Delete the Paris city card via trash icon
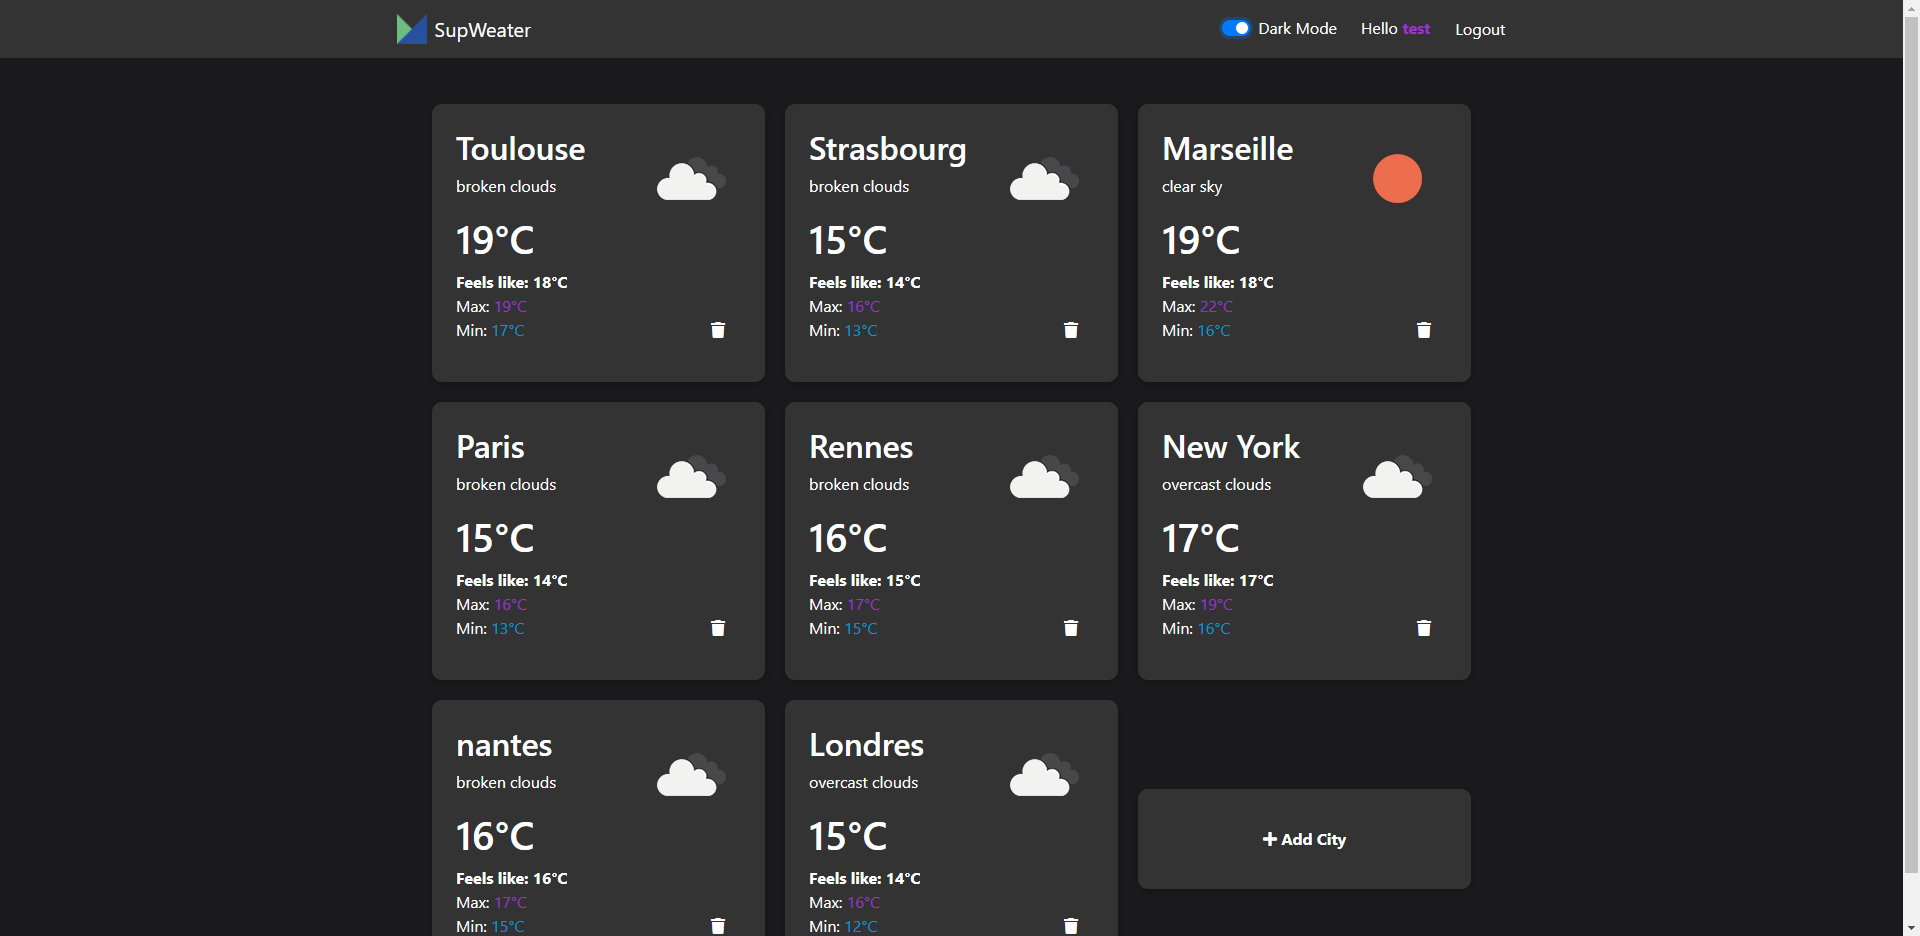Viewport: 1920px width, 936px height. pyautogui.click(x=717, y=628)
